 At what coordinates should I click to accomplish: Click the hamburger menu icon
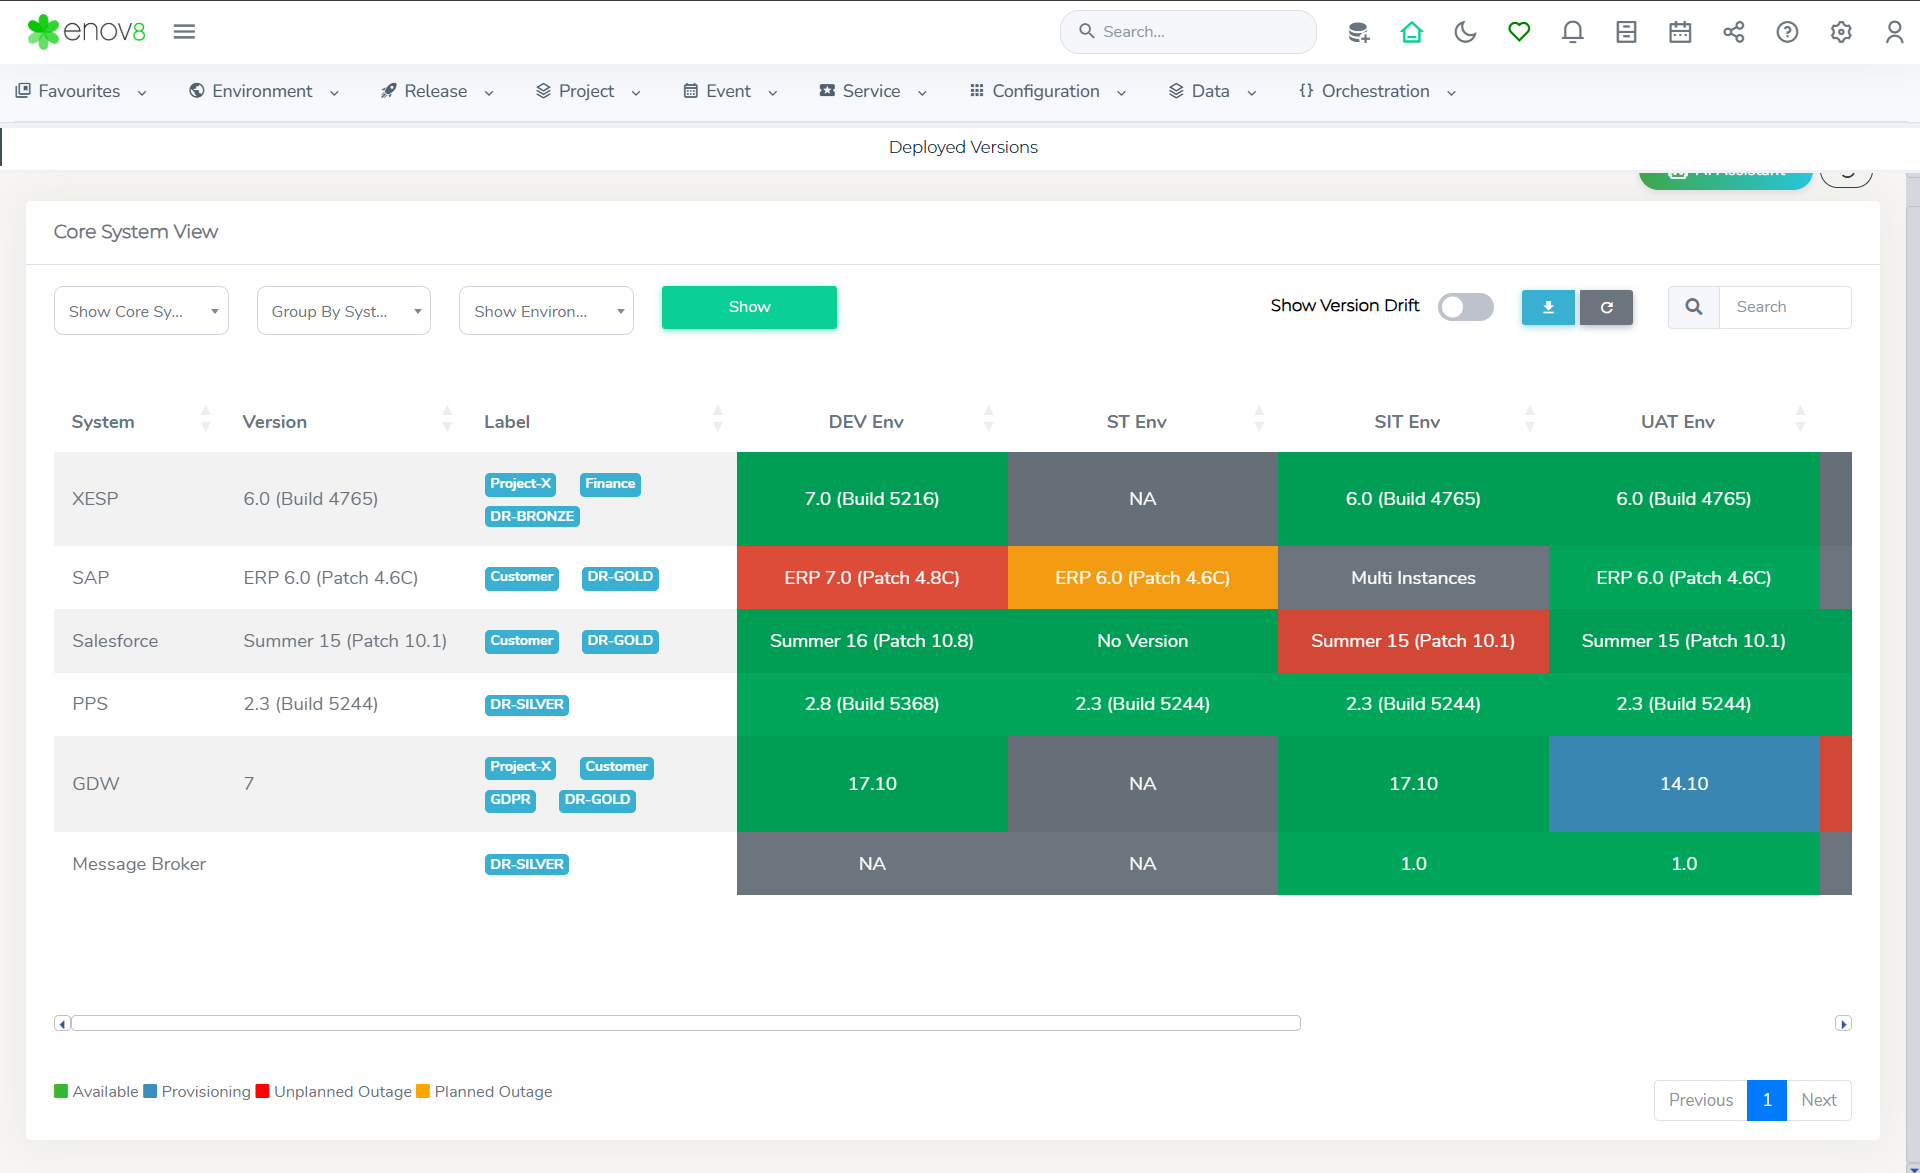pos(184,32)
